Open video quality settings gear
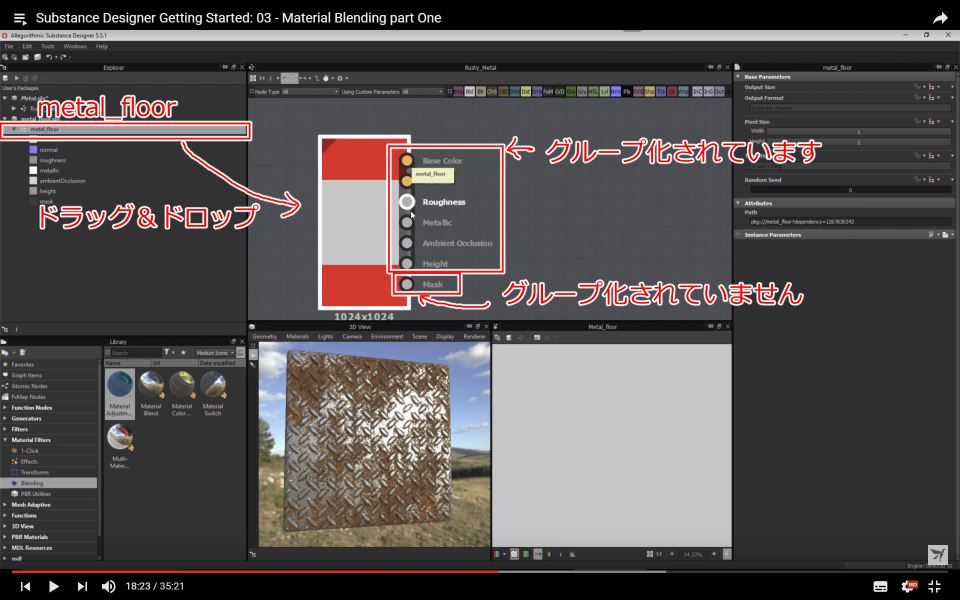The image size is (960, 600). pos(908,587)
